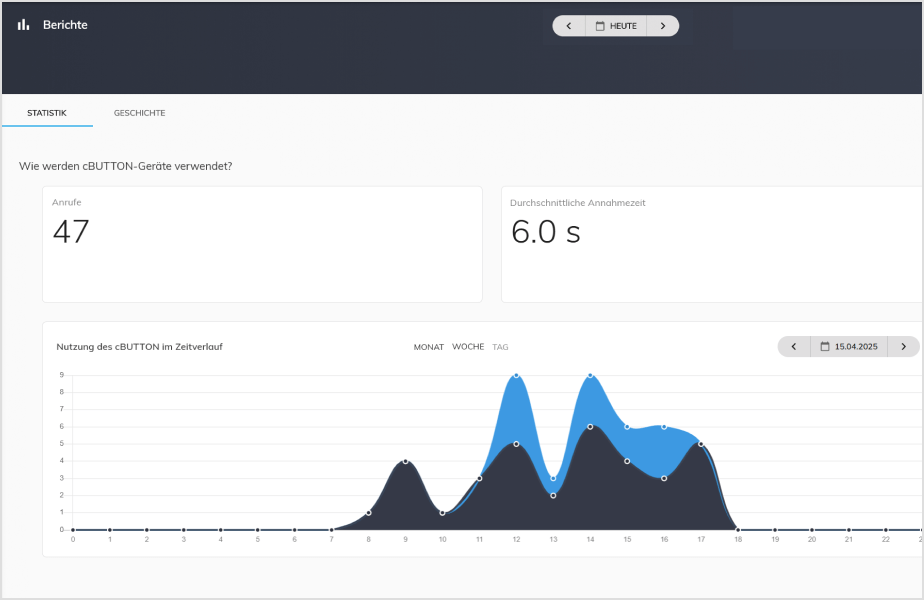This screenshot has height=600, width=924.
Task: Click the blue peak data point at hour 12
Action: tap(516, 375)
